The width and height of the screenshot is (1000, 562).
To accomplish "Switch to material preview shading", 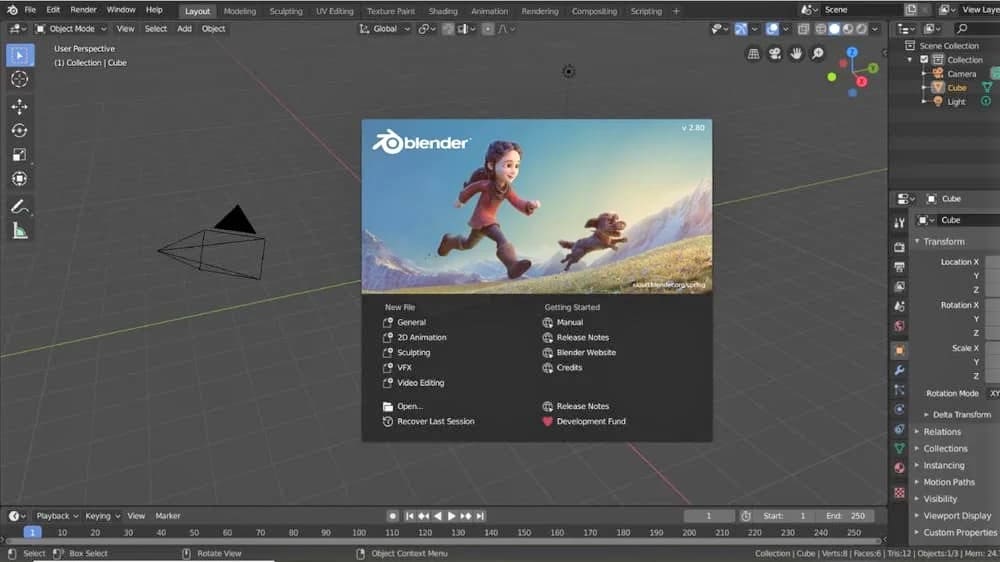I will [848, 29].
